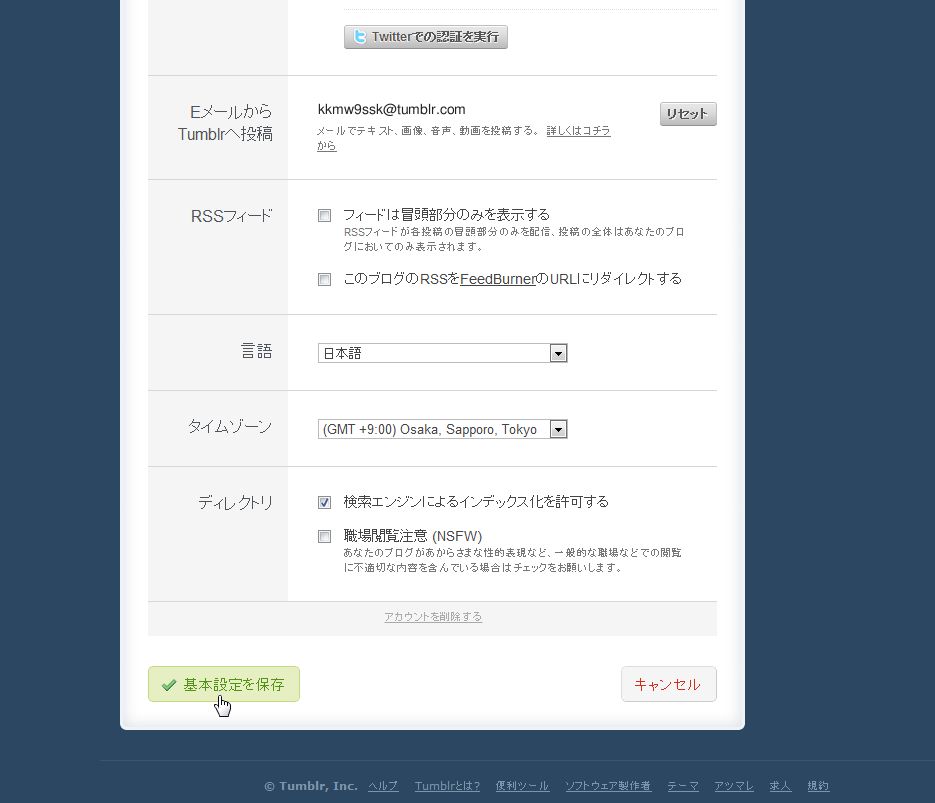Open the ヘルプ footer link
The height and width of the screenshot is (803, 935).
(x=383, y=786)
